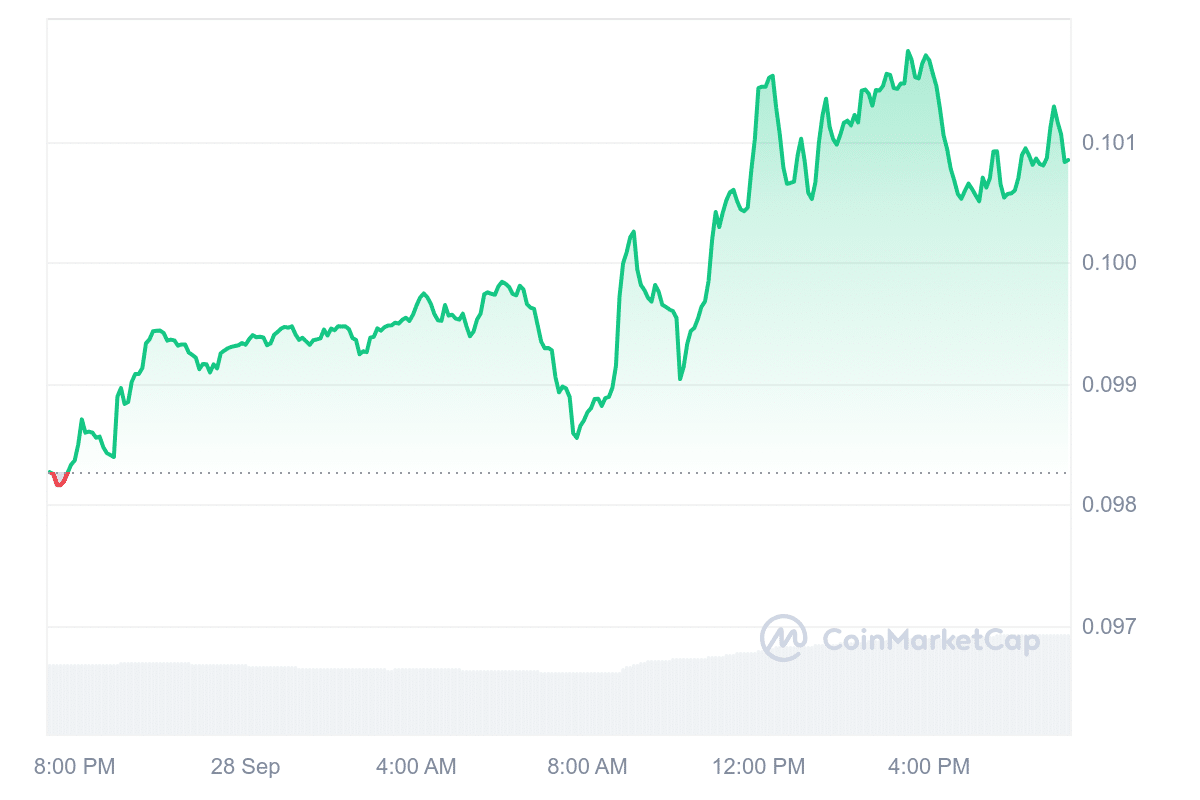Viewport: 1200px width, 800px height.
Task: Click the 12:00 PM time axis label
Action: (x=758, y=767)
